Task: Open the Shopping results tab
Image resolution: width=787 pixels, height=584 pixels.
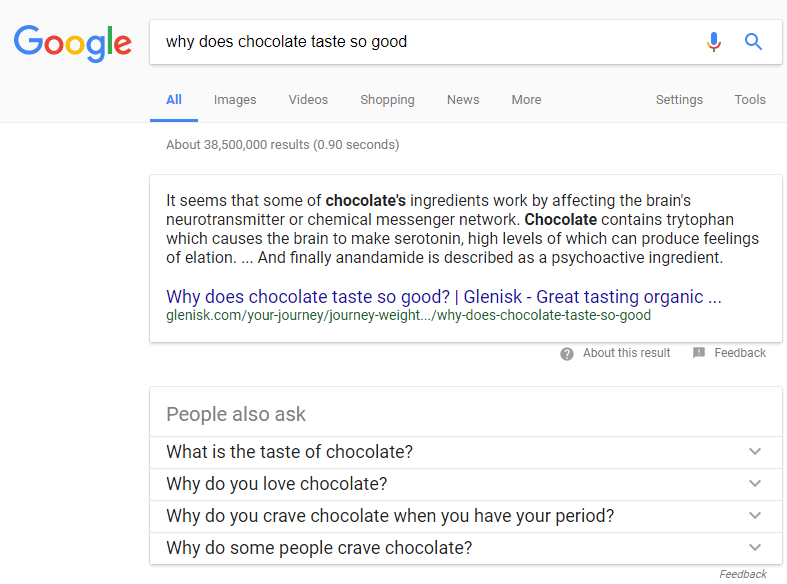Action: (x=387, y=100)
